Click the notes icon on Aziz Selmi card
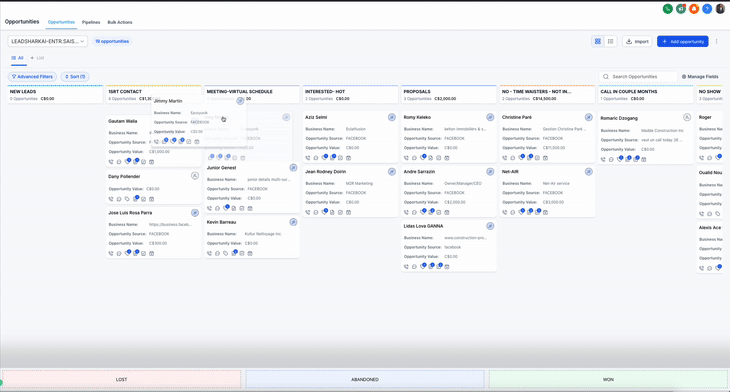The image size is (730, 392). [332, 158]
